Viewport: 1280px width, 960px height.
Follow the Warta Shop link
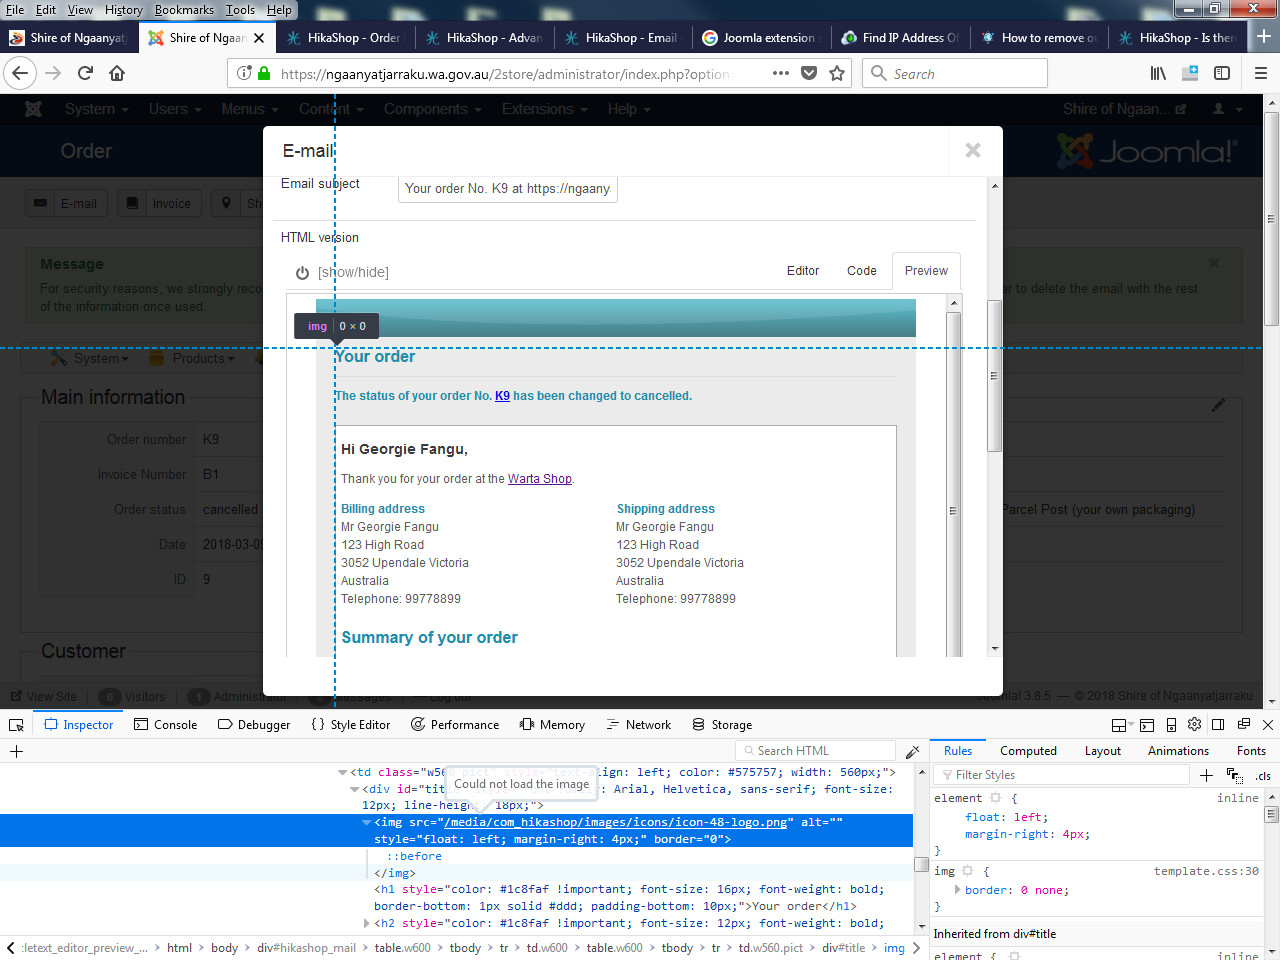(x=540, y=479)
